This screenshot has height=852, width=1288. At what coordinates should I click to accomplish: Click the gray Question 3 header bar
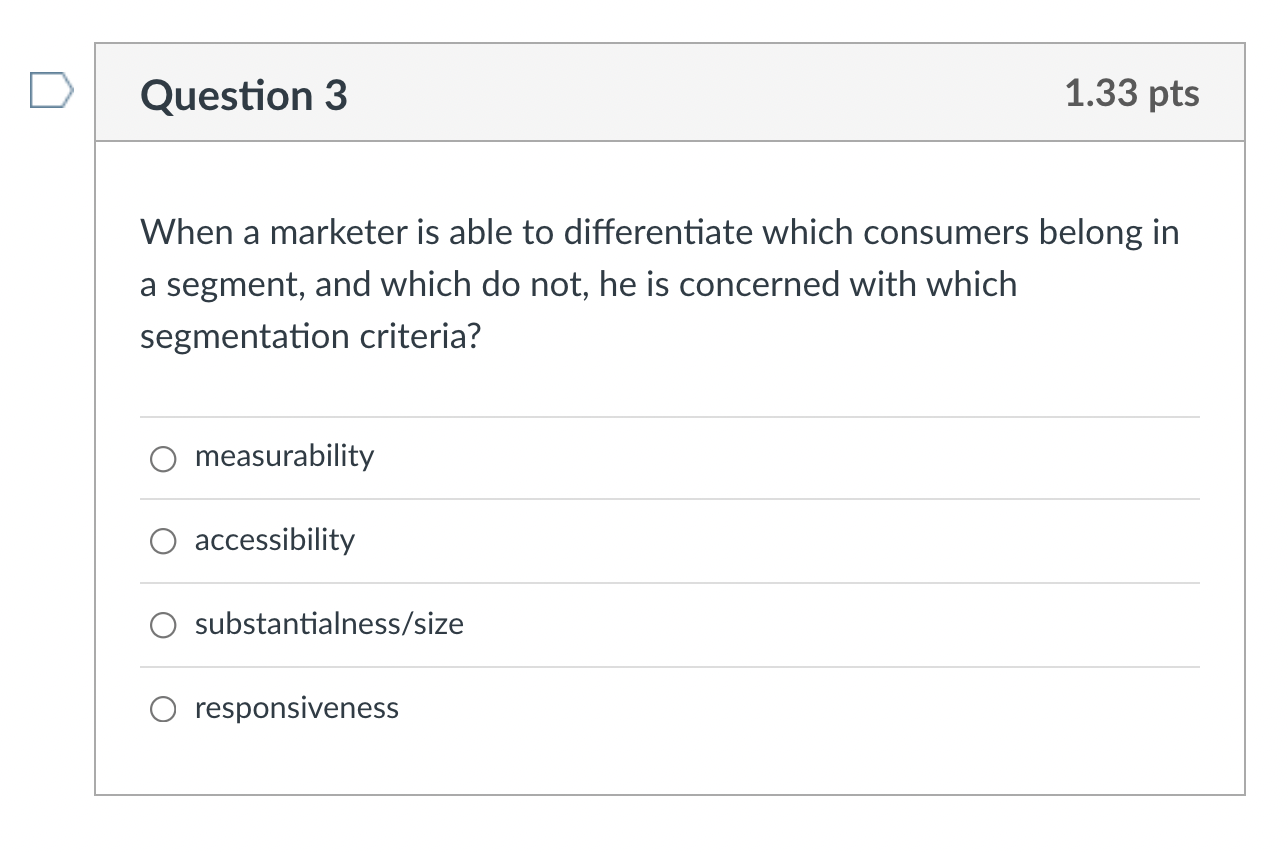coord(670,92)
